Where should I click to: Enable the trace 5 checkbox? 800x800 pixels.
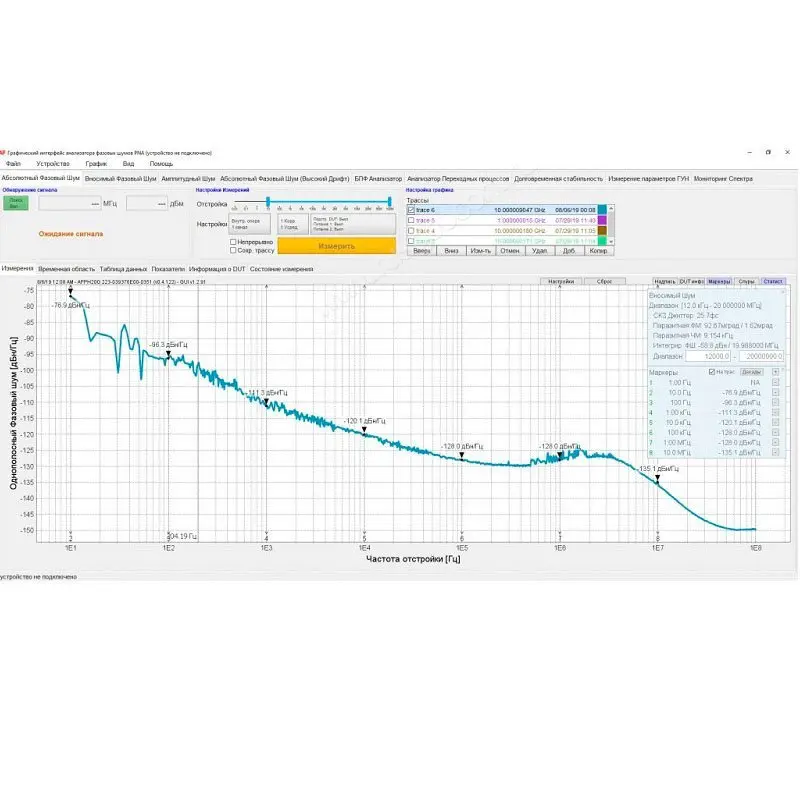tap(411, 220)
